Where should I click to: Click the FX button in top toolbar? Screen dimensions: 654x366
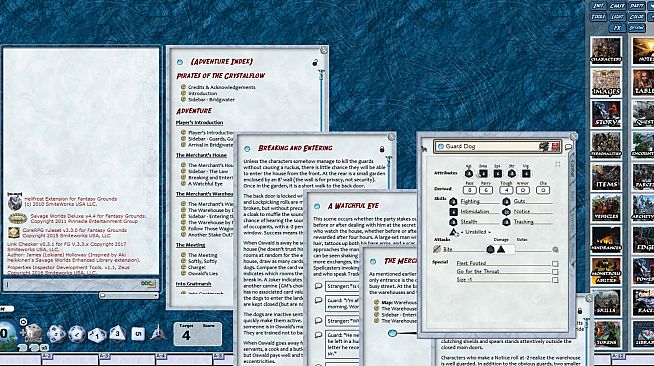617,28
